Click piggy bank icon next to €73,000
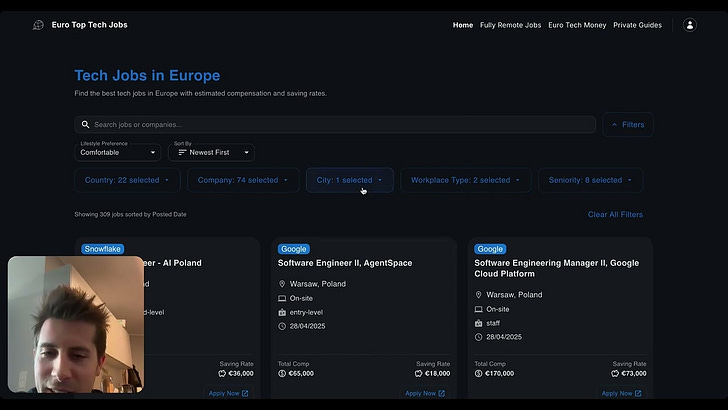Image resolution: width=728 pixels, height=410 pixels. 615,373
